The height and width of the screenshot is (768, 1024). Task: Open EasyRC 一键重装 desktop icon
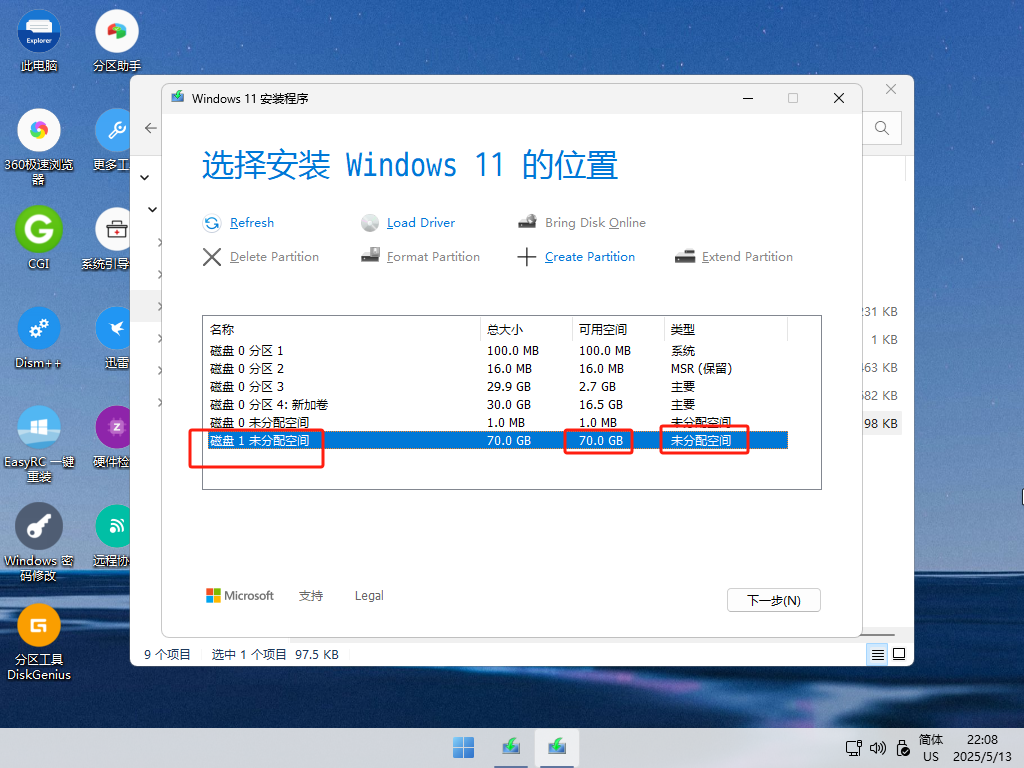39,444
